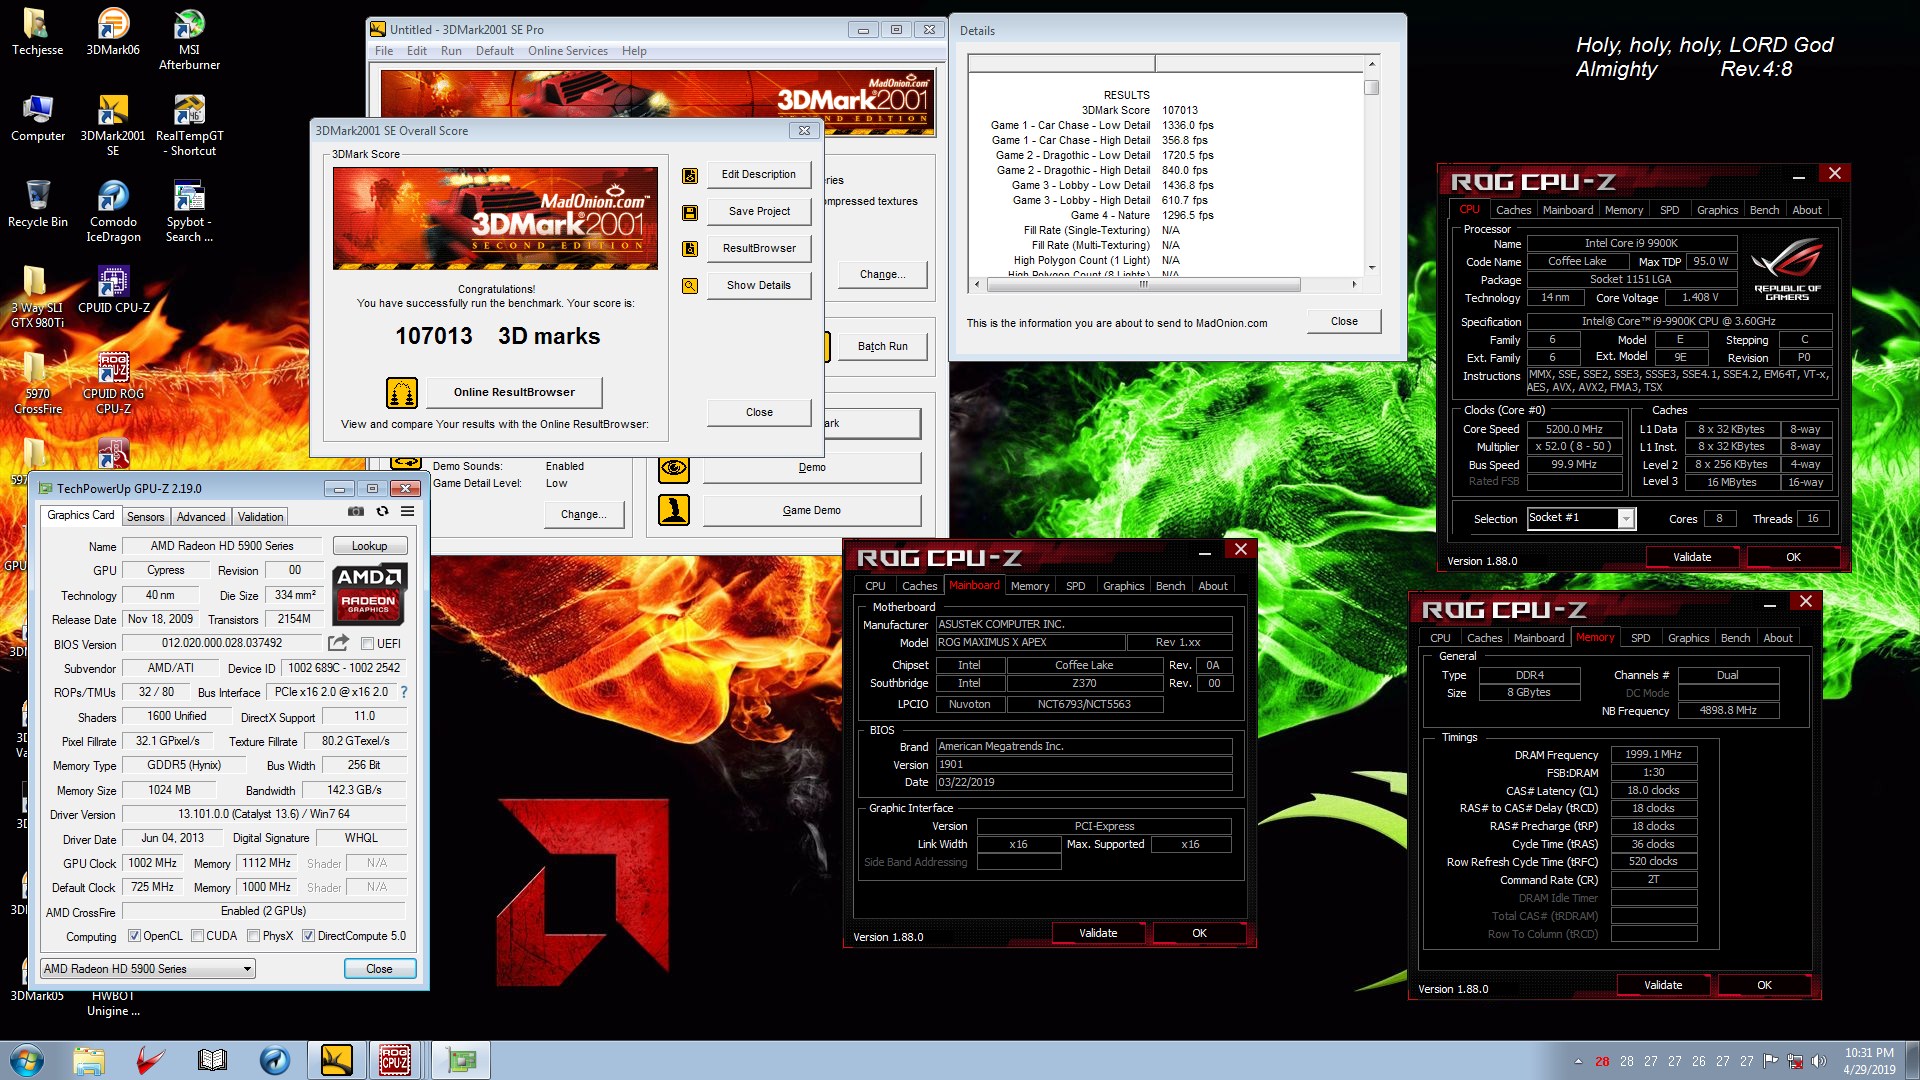Image resolution: width=1920 pixels, height=1080 pixels.
Task: Open CPUID ROG CPU-Z desktop icon
Action: [113, 383]
